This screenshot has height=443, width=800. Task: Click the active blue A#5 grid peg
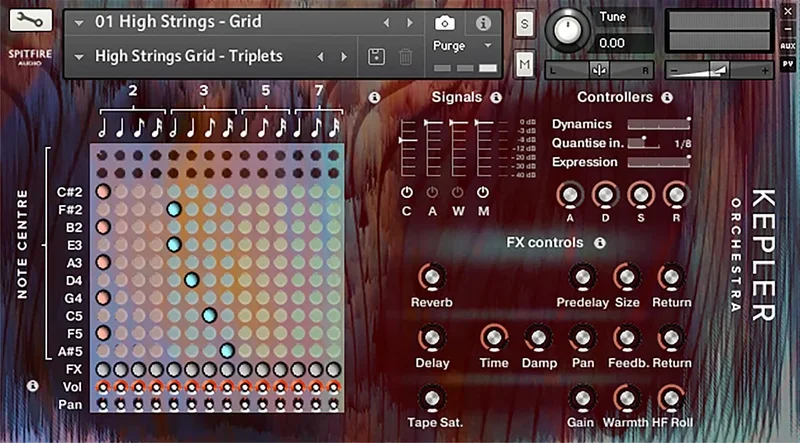pyautogui.click(x=227, y=351)
